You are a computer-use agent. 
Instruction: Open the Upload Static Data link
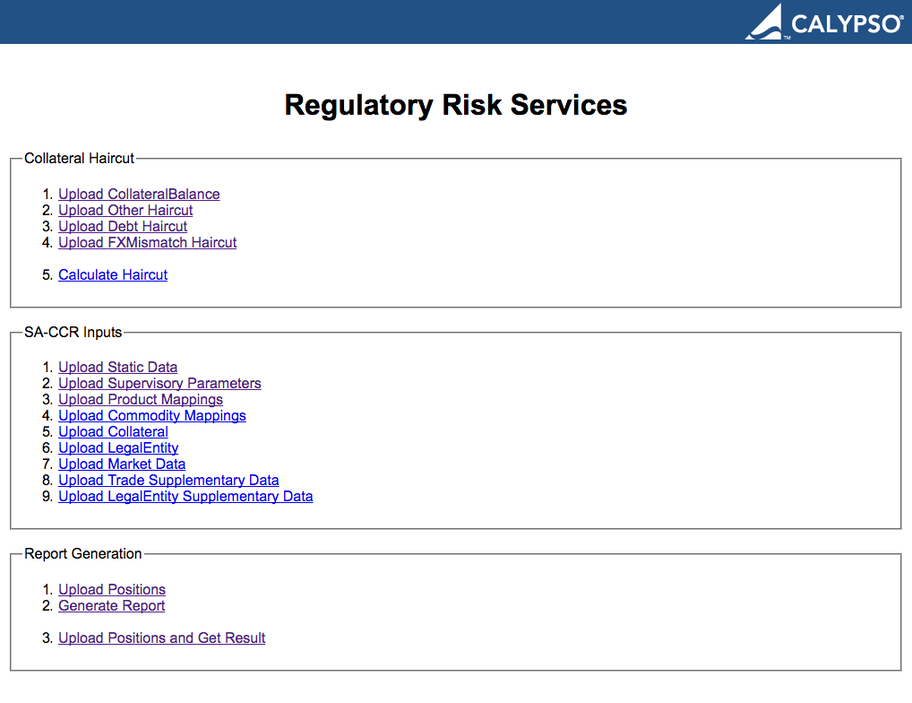(118, 367)
